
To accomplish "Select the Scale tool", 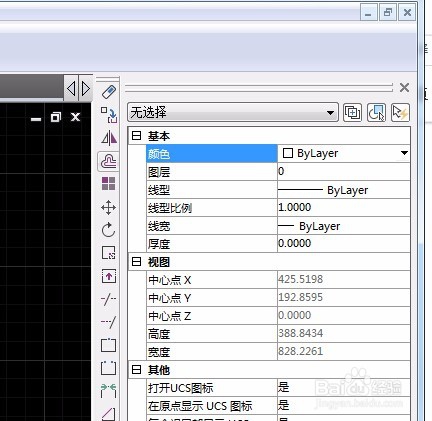I will point(109,253).
